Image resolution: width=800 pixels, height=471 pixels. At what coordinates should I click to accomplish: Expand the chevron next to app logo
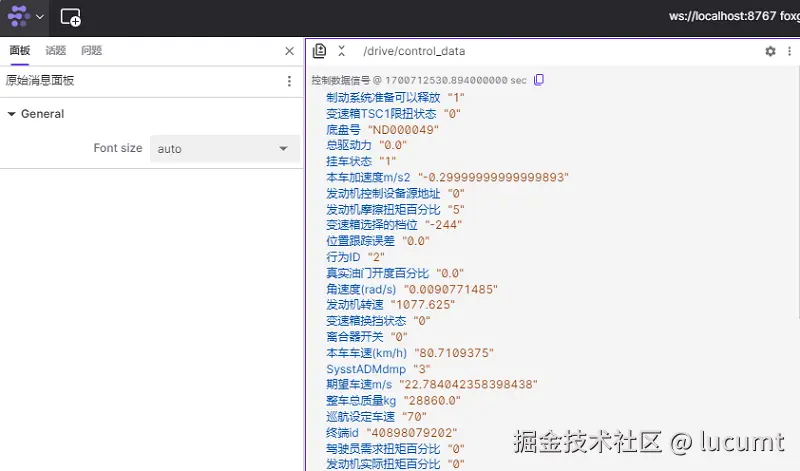coord(40,17)
